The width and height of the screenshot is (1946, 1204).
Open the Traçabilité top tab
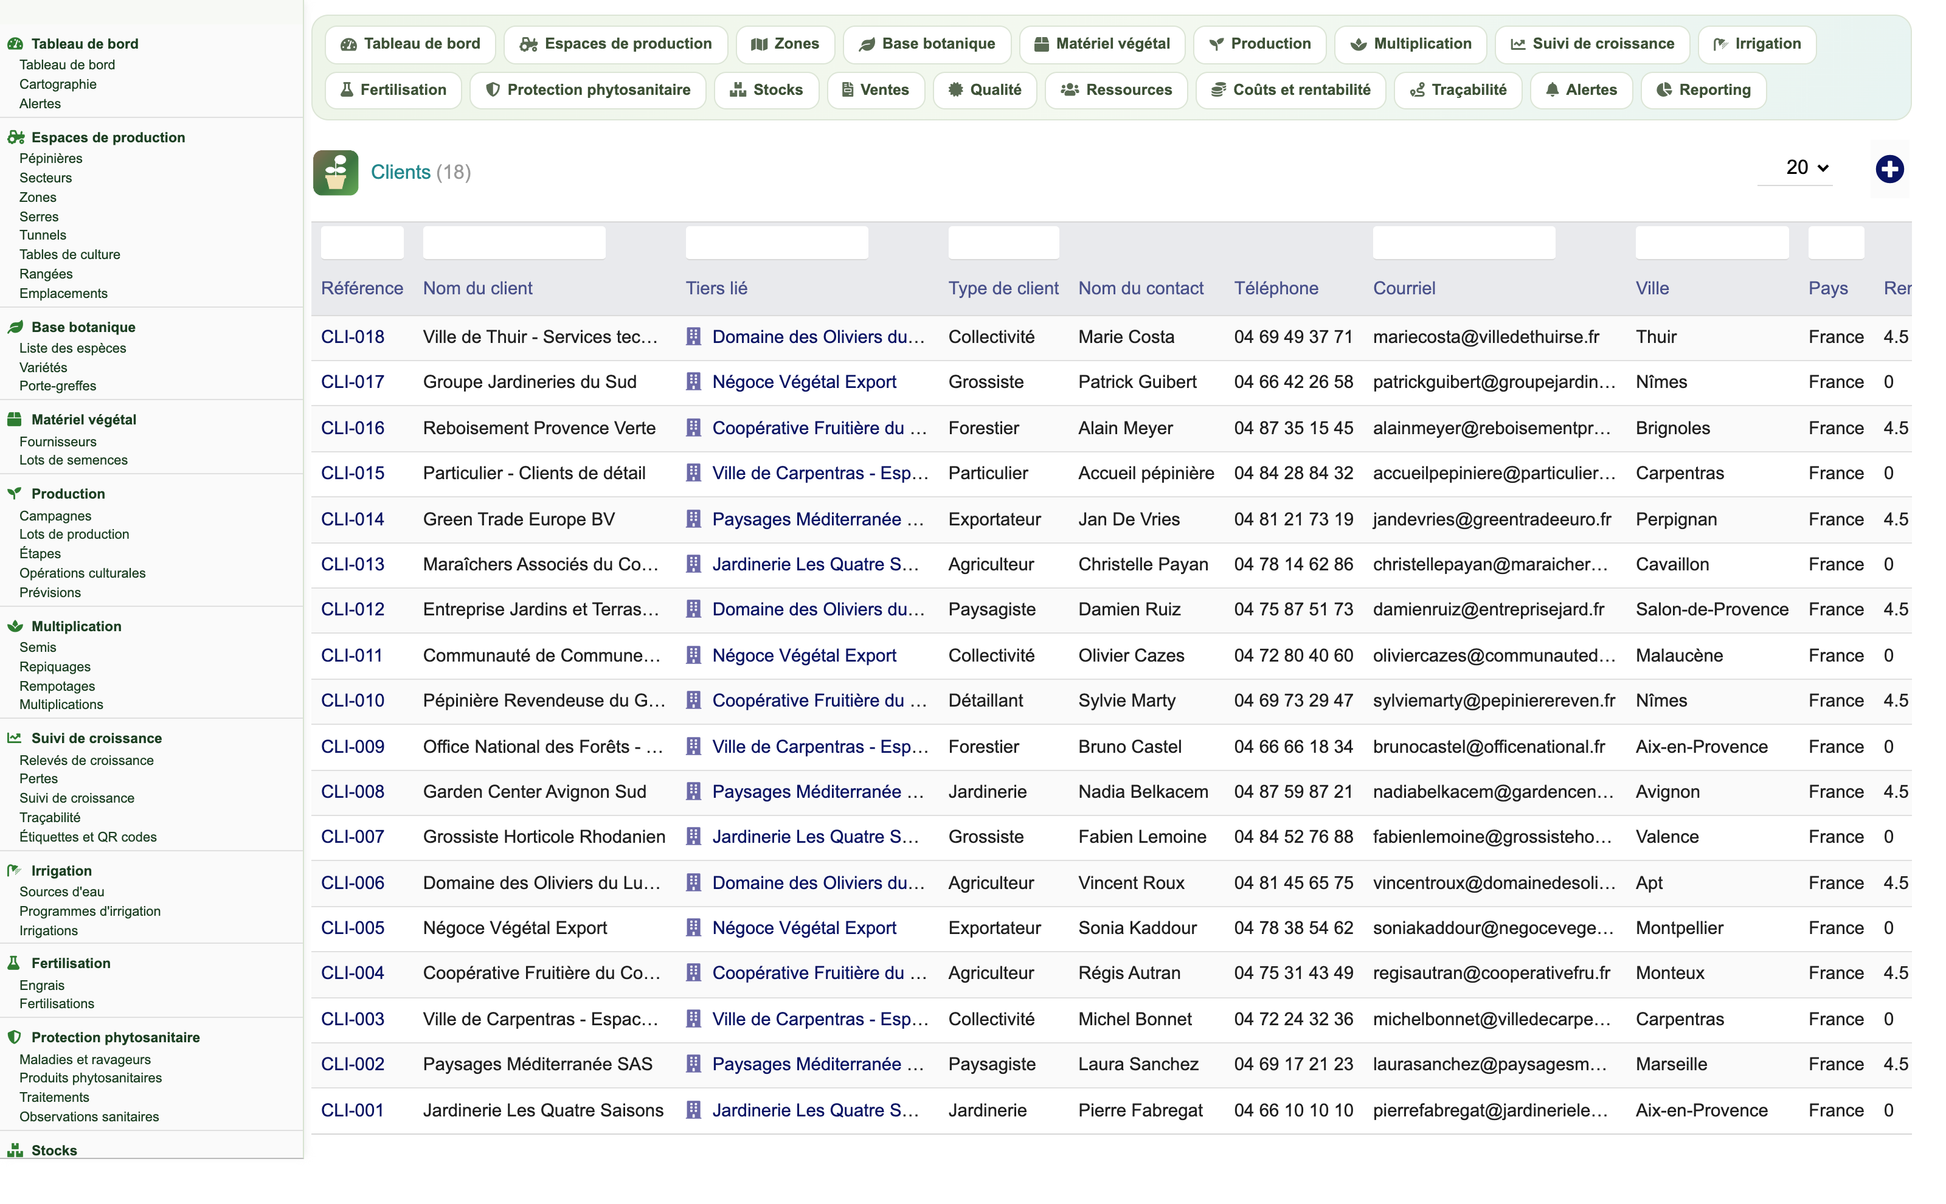point(1458,90)
